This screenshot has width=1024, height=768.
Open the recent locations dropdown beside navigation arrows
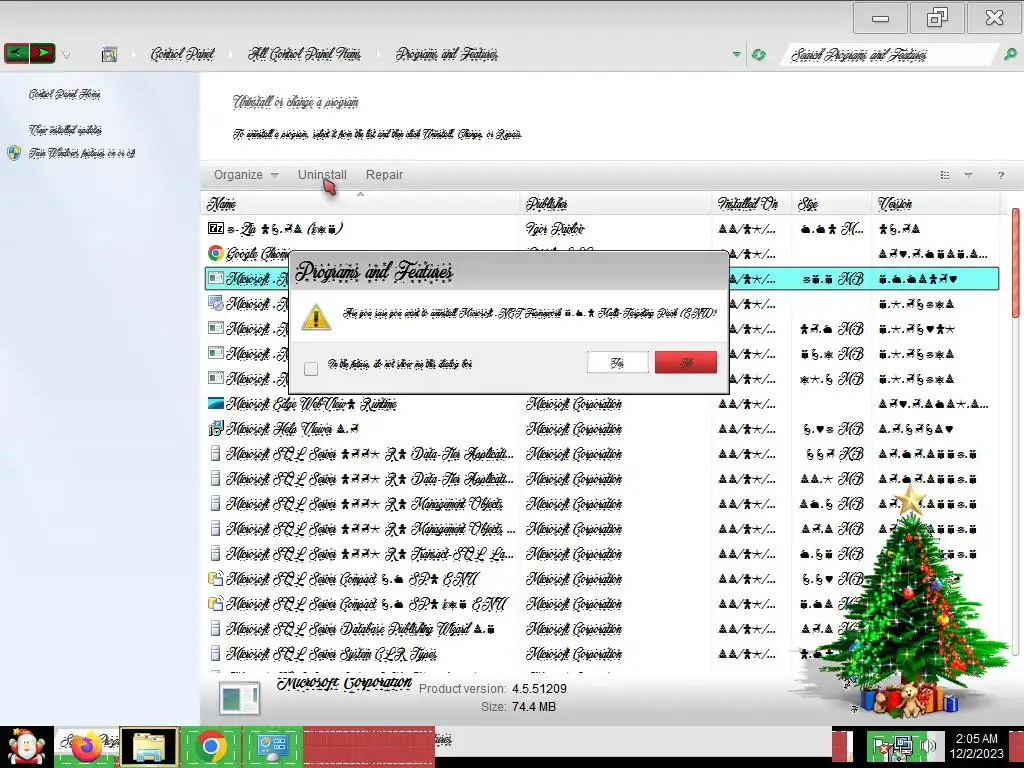point(66,56)
